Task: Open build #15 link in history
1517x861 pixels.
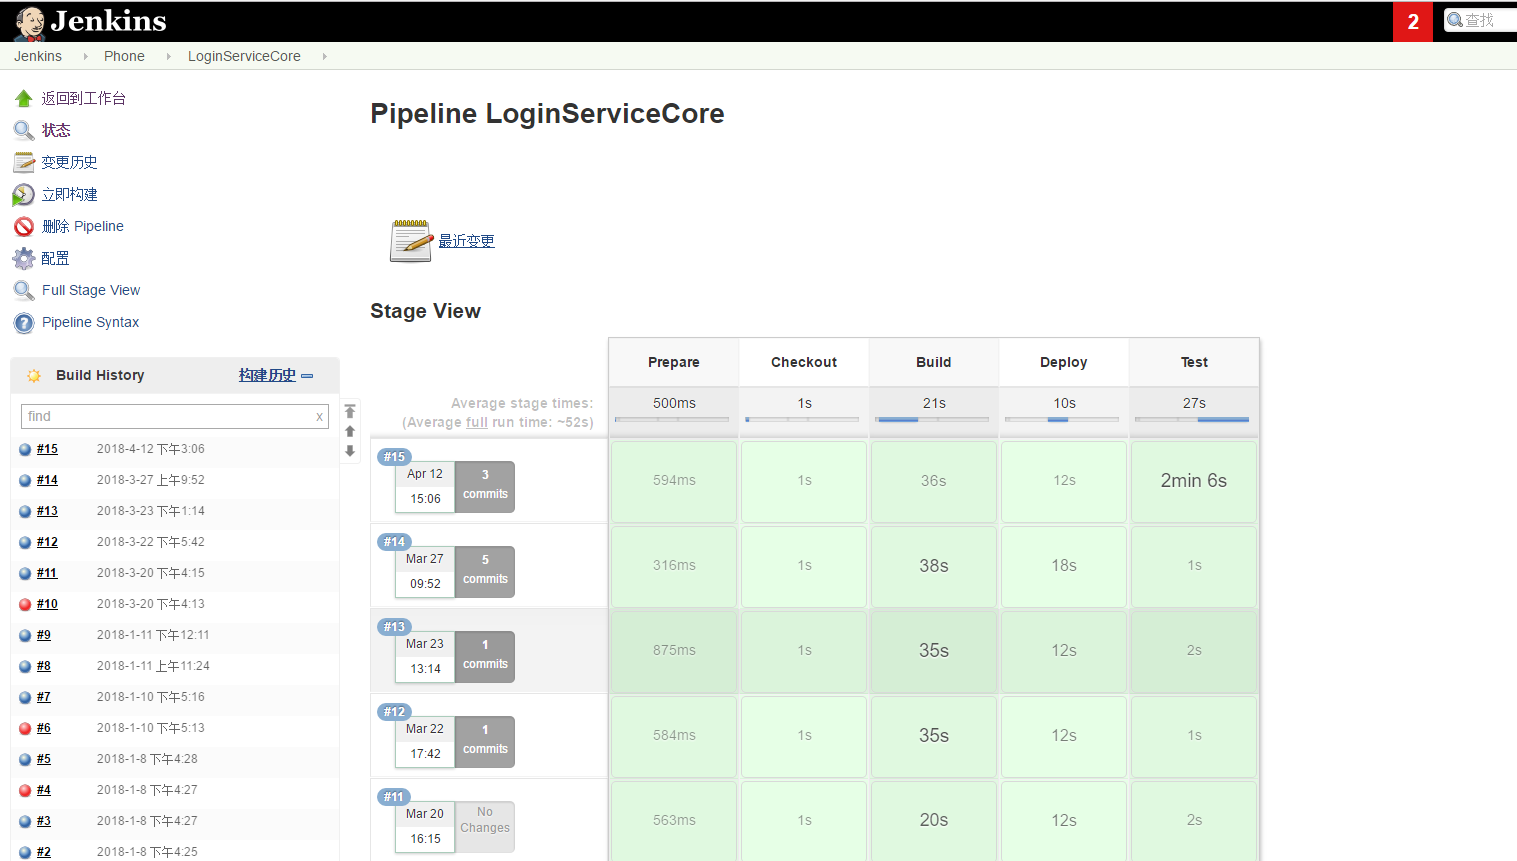Action: pos(47,449)
